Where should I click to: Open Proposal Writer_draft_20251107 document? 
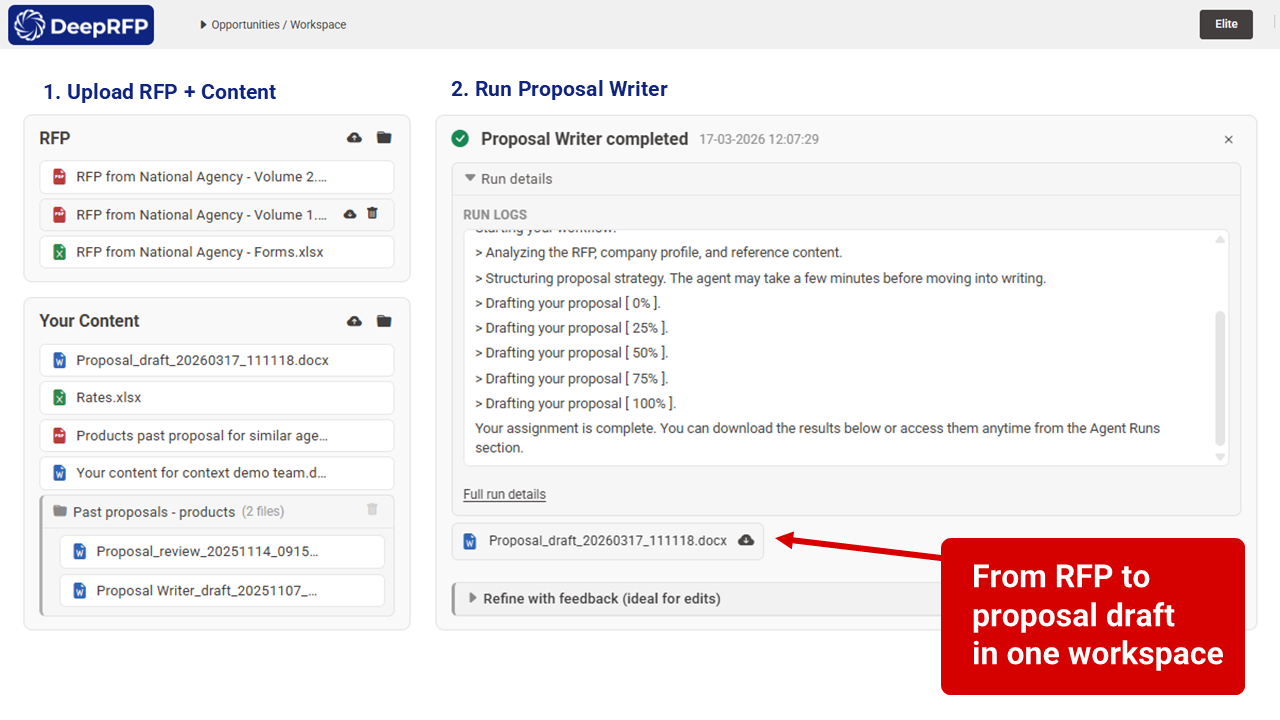click(x=222, y=590)
